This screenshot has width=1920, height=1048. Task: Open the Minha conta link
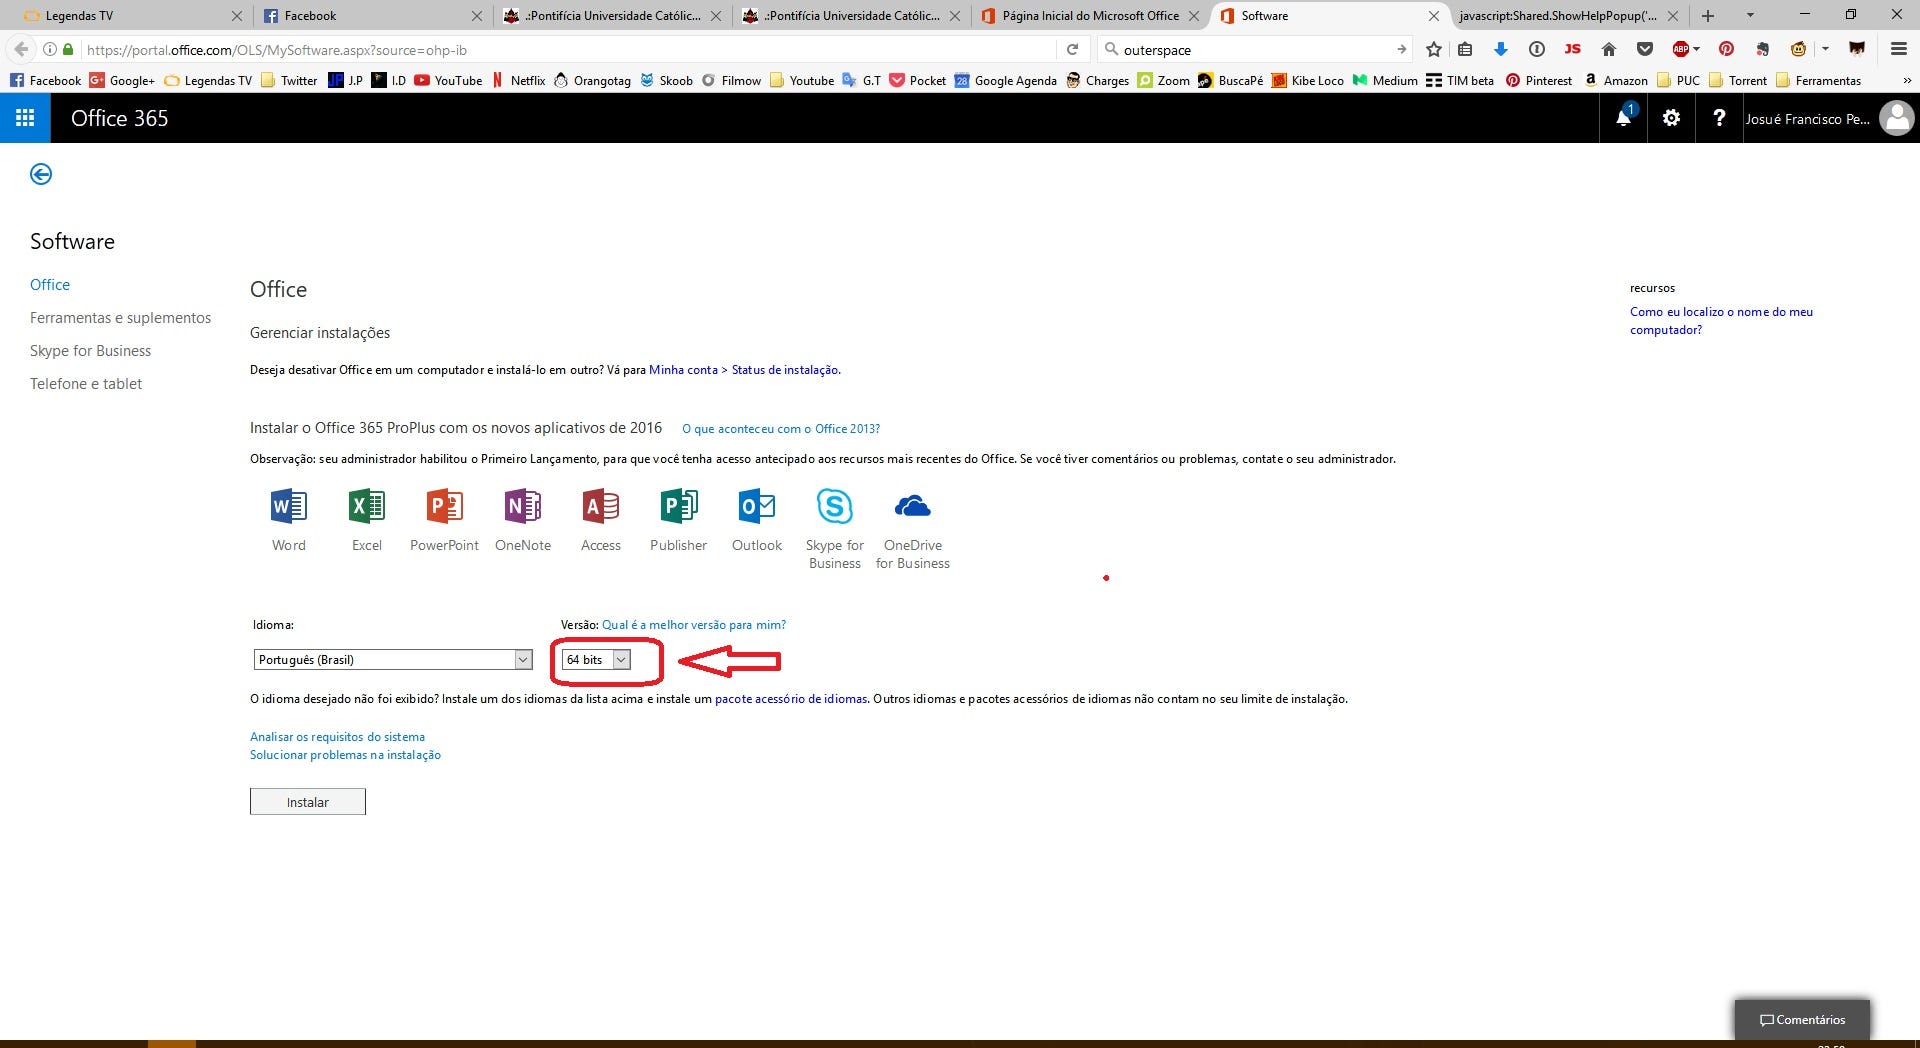pos(683,370)
